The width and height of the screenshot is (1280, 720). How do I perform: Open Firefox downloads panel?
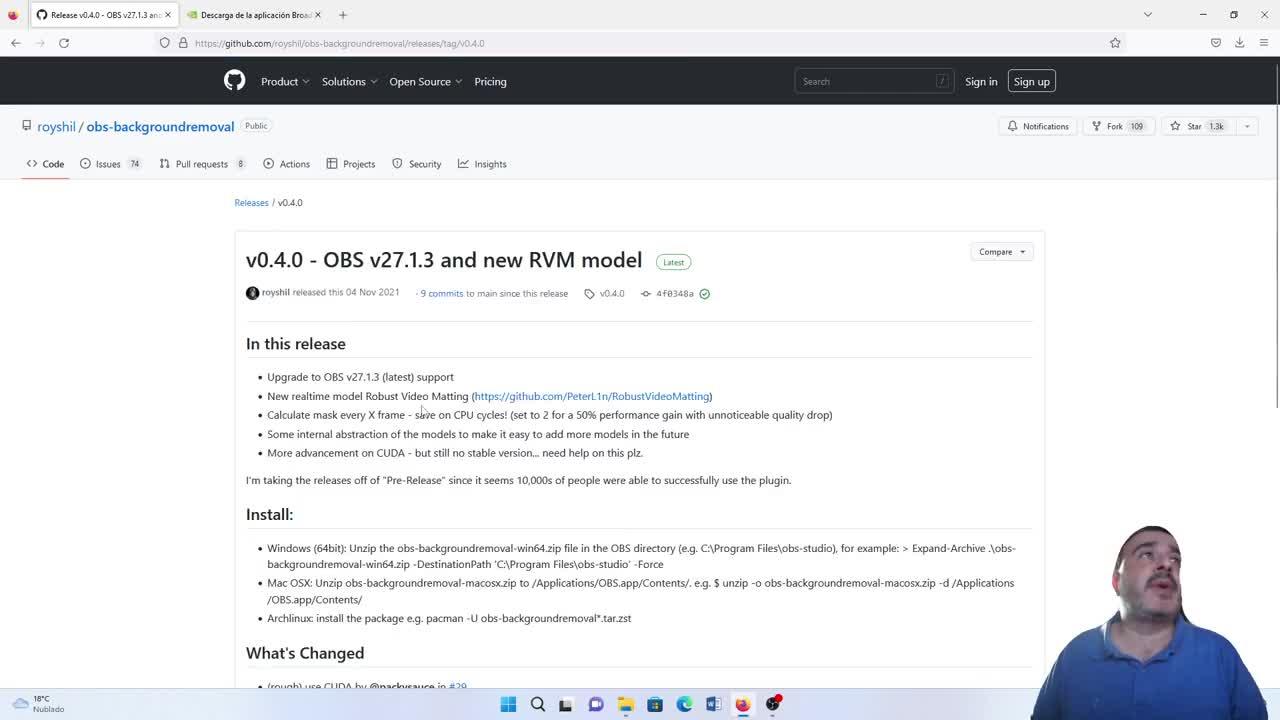[x=1239, y=43]
